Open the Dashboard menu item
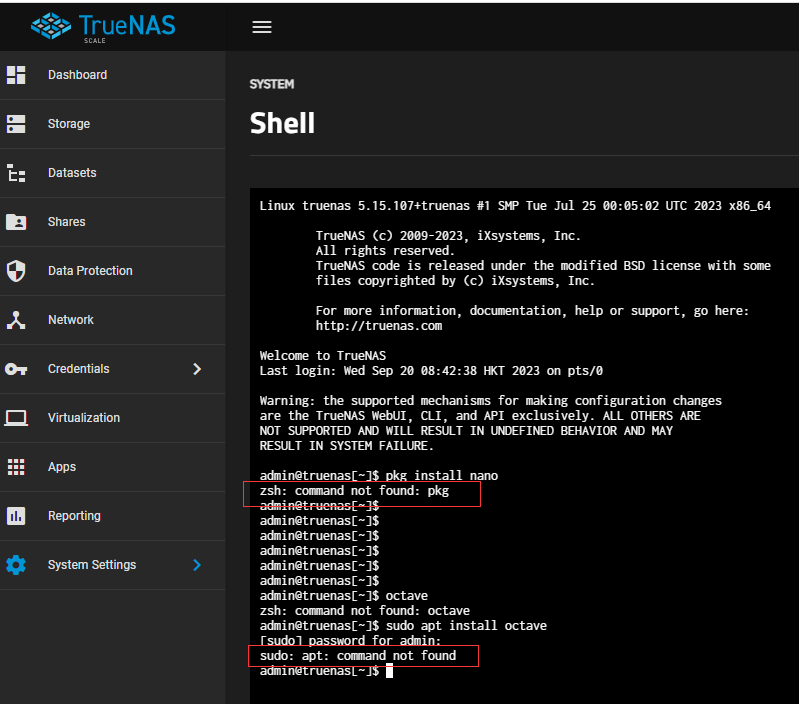 [x=113, y=75]
